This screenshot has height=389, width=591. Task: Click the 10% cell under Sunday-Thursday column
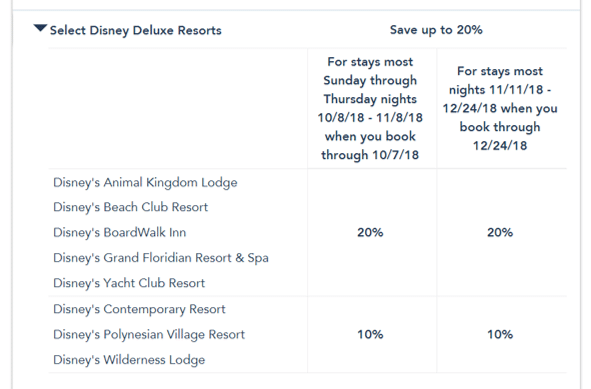[x=370, y=334]
